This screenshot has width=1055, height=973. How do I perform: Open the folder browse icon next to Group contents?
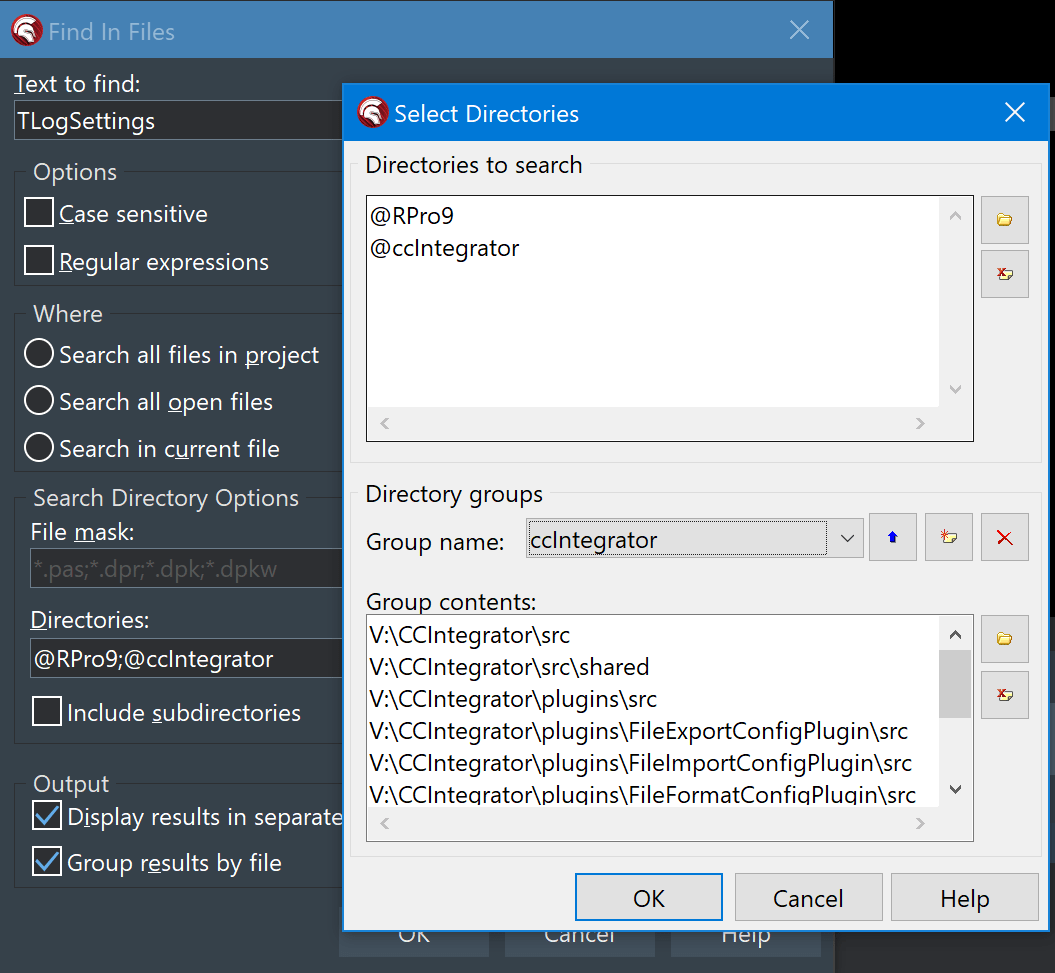pyautogui.click(x=1004, y=639)
